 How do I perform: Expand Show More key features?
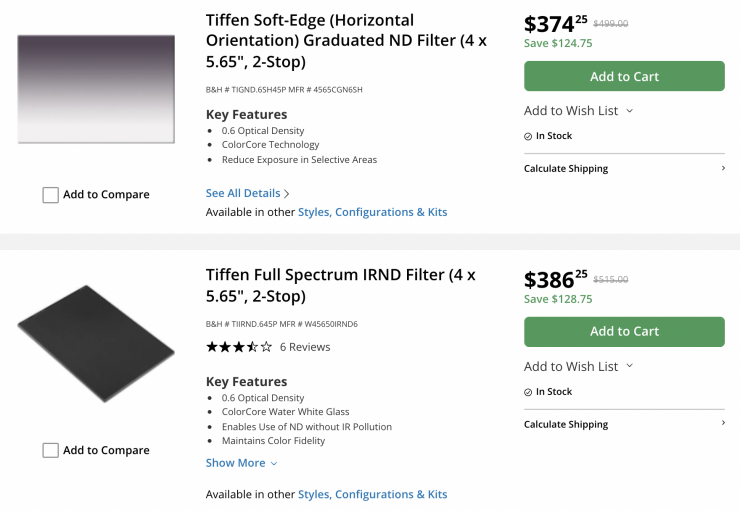(241, 463)
